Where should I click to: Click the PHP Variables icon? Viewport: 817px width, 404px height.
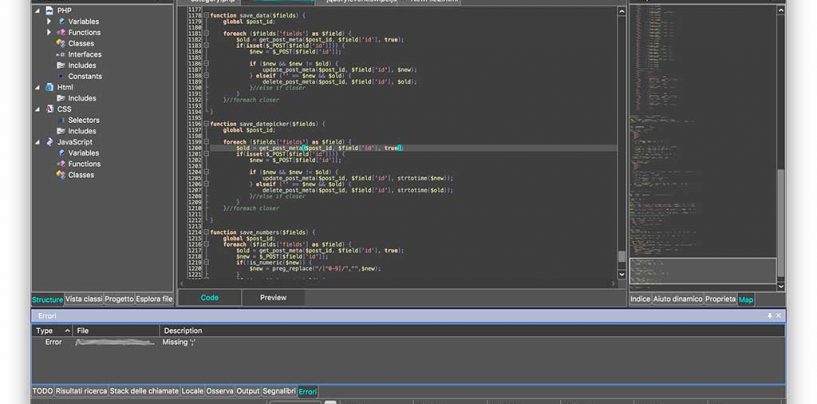pos(61,21)
